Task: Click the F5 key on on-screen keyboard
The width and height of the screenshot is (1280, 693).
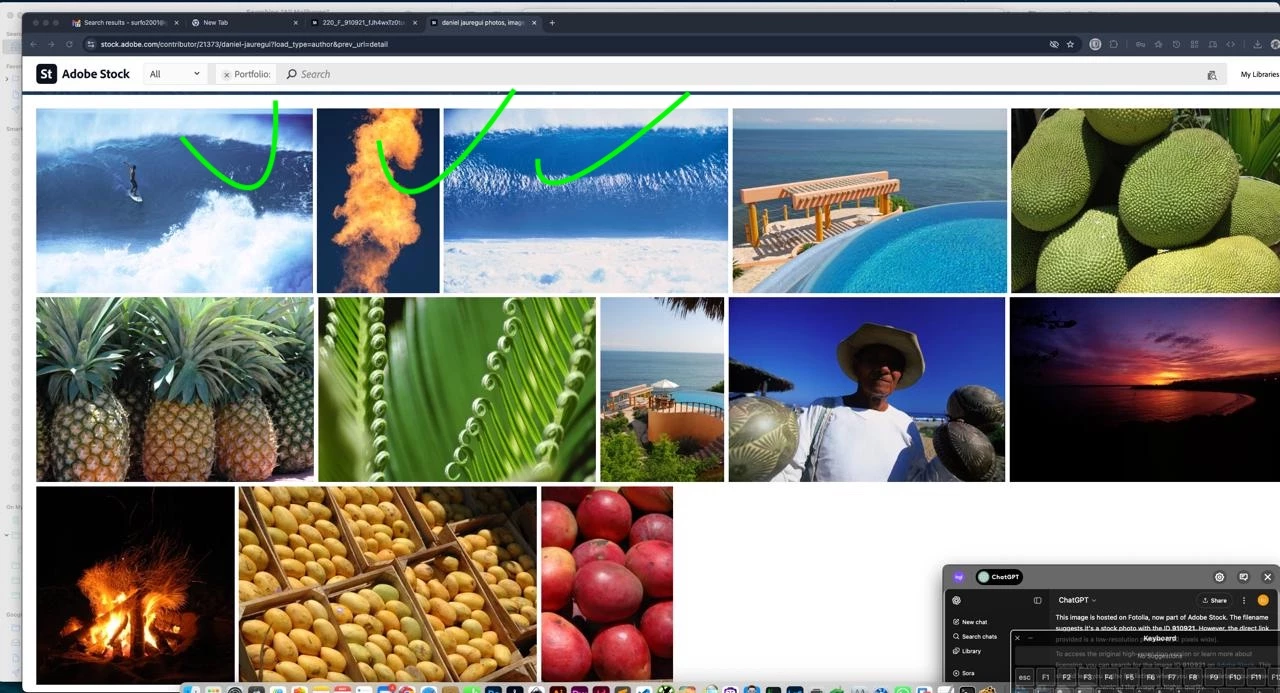Action: pyautogui.click(x=1129, y=677)
